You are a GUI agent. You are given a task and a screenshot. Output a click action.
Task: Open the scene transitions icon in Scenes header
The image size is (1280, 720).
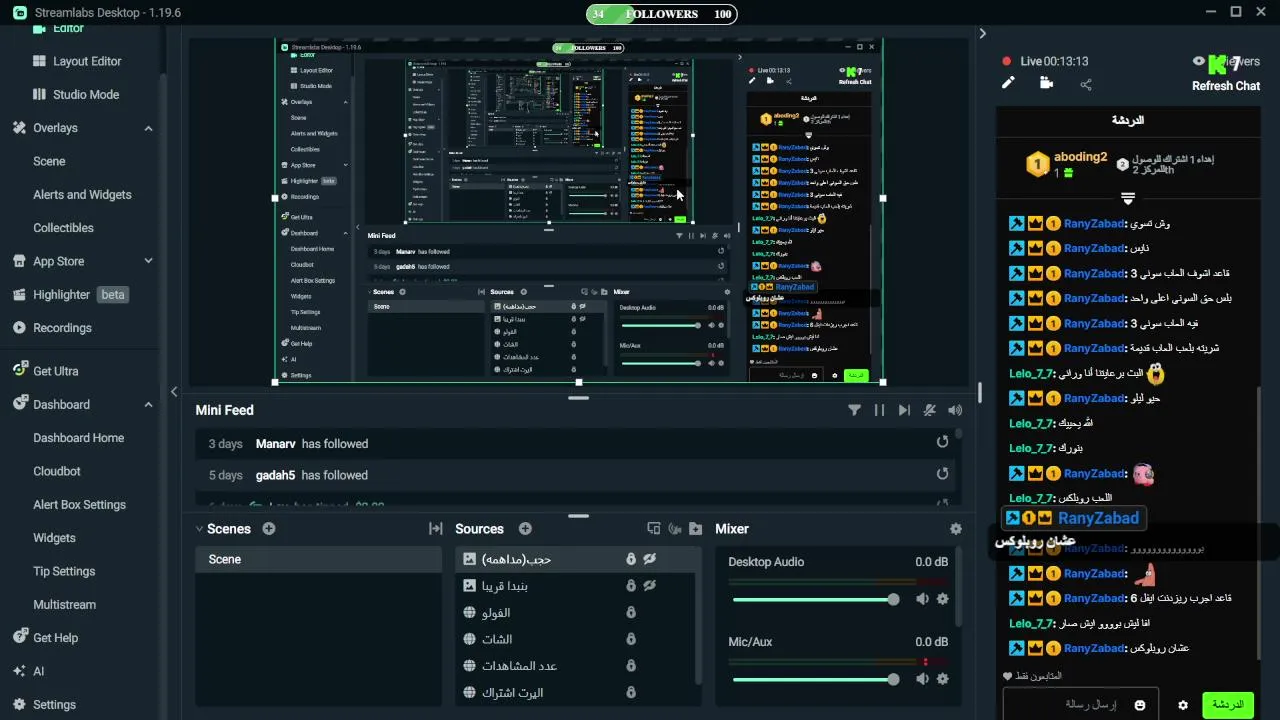(436, 529)
